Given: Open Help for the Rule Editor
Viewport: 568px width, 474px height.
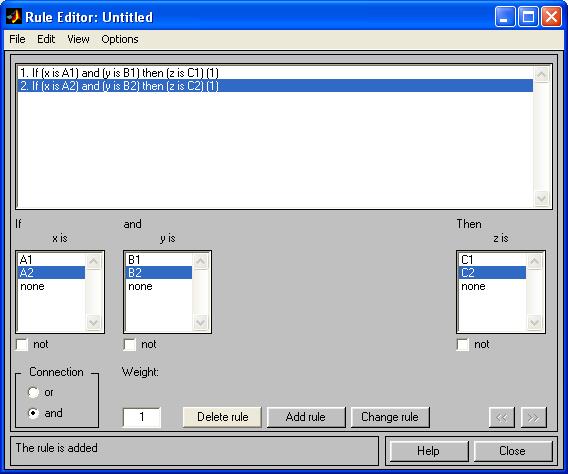Looking at the screenshot, I should [429, 451].
